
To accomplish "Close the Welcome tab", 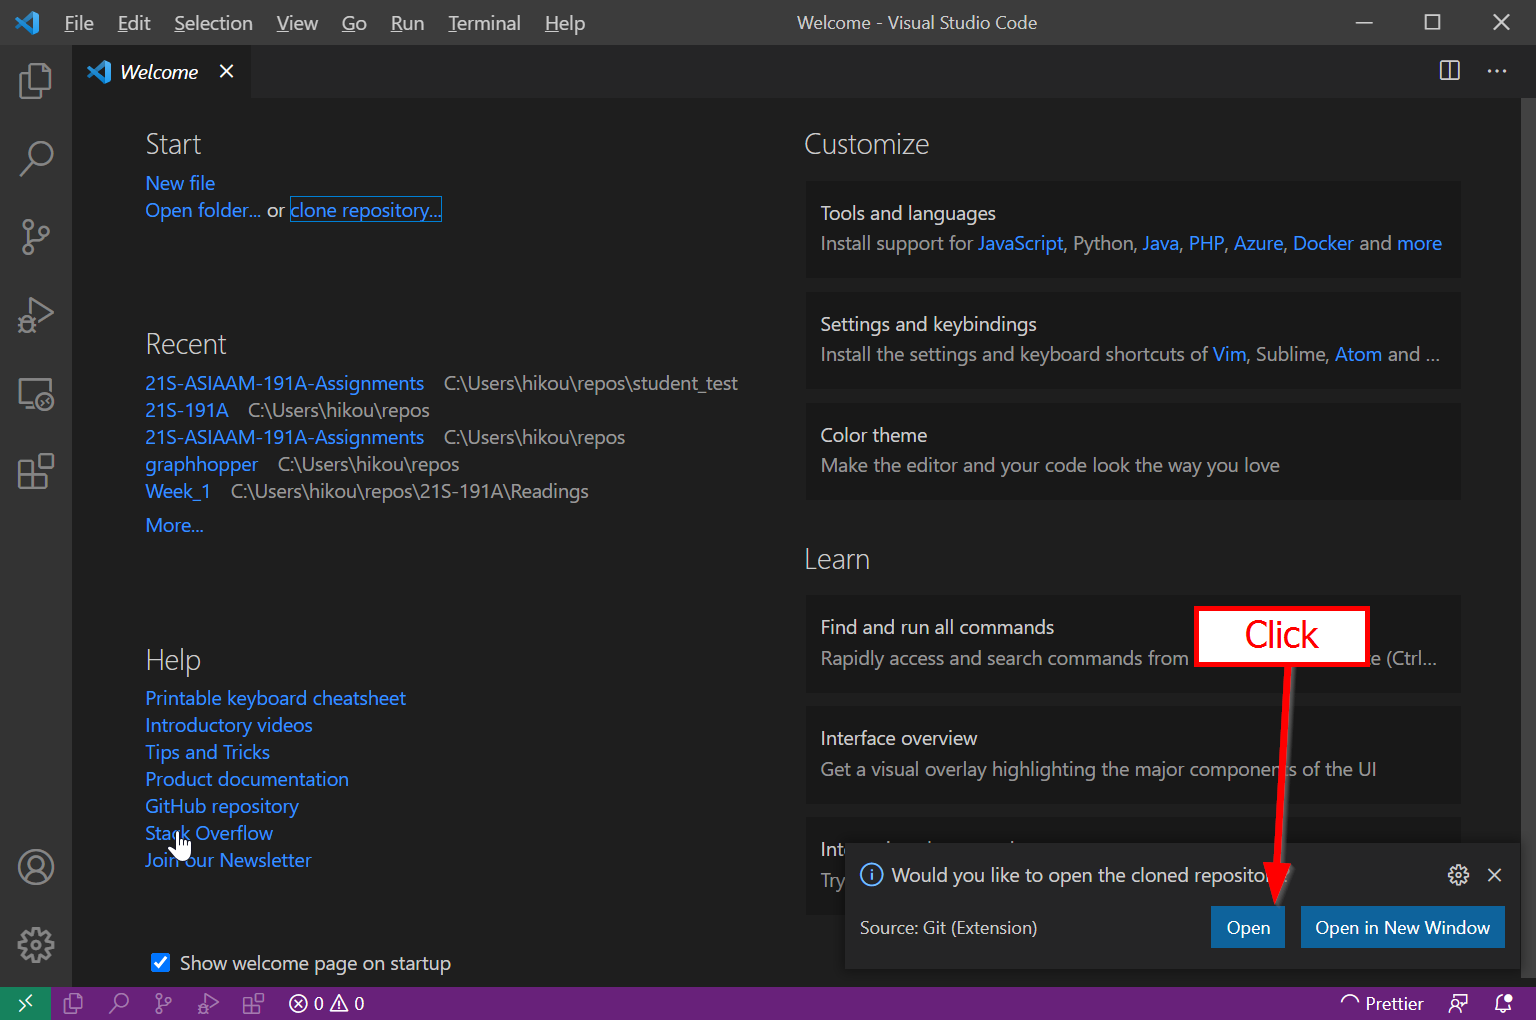I will [227, 71].
